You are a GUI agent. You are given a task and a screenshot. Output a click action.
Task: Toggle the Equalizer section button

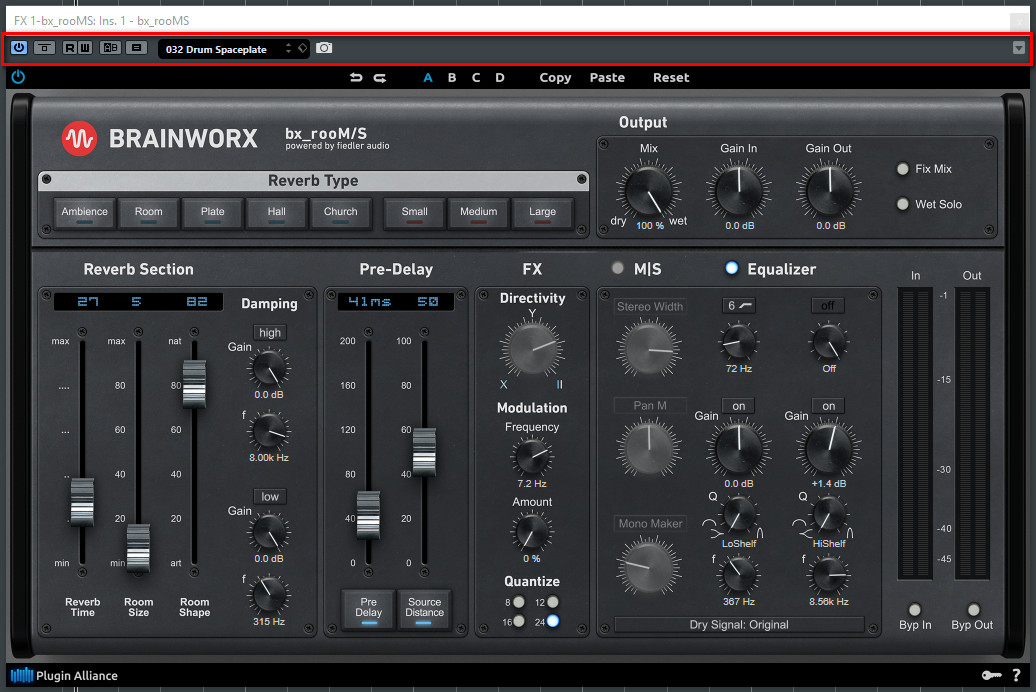731,268
